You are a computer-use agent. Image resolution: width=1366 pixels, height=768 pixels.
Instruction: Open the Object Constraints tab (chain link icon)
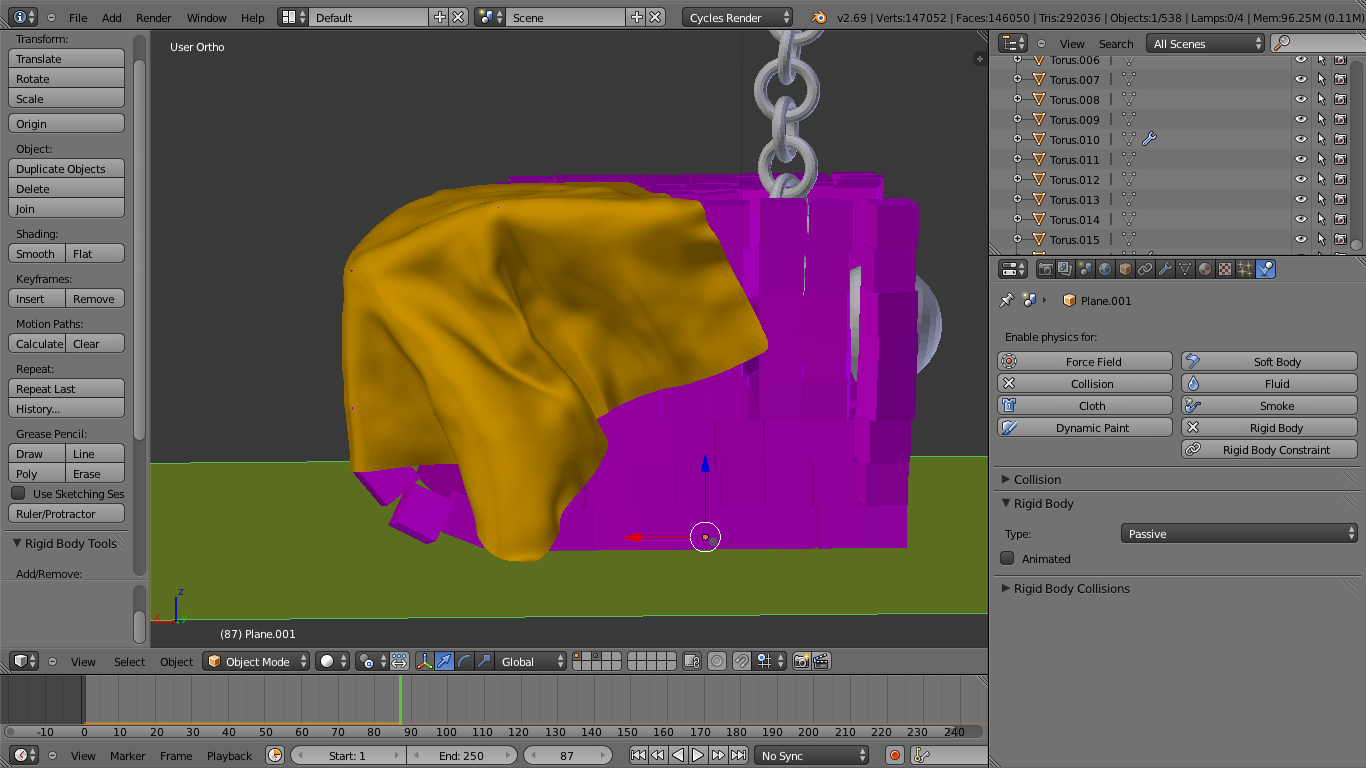click(1146, 268)
